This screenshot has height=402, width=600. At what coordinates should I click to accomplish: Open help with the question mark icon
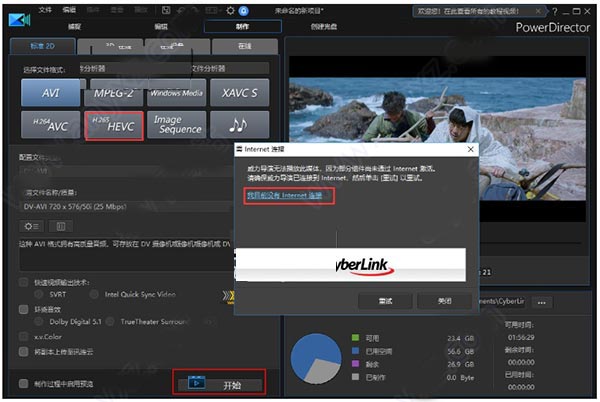(x=555, y=11)
